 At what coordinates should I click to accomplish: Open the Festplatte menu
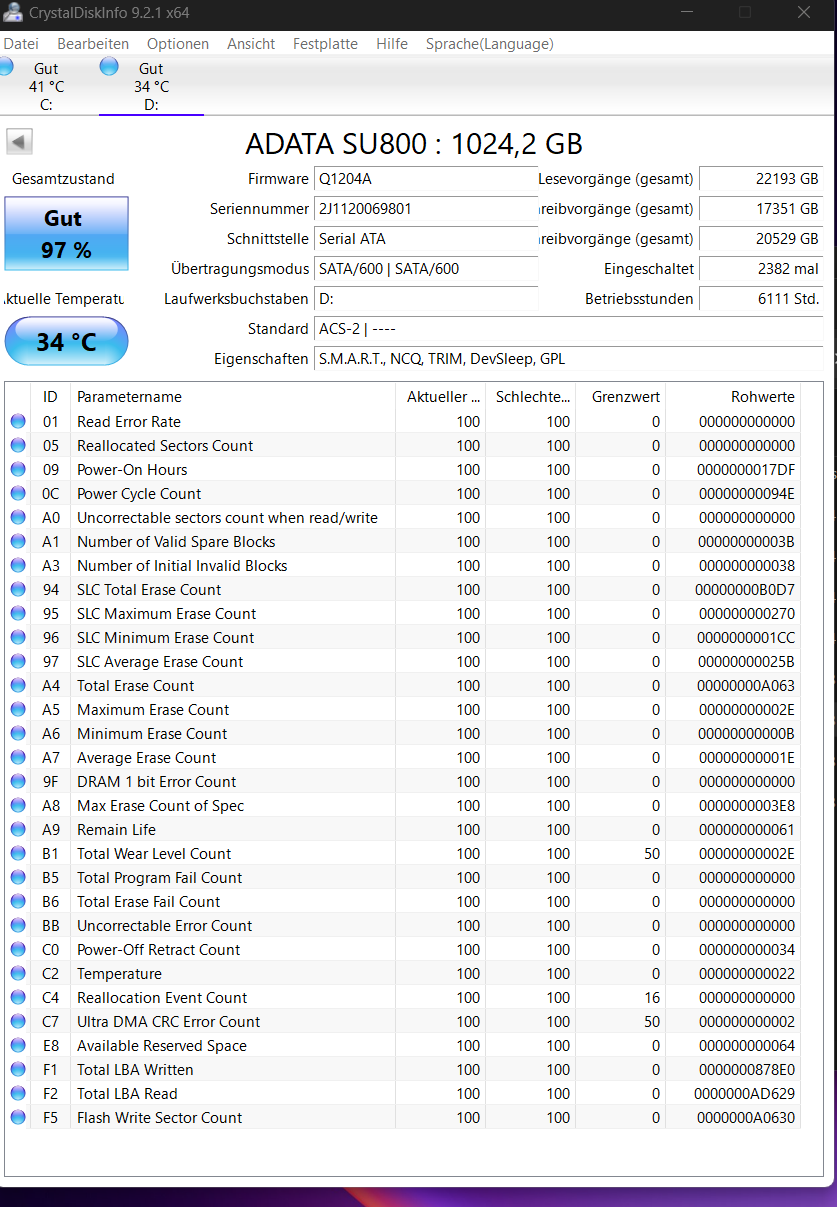(325, 44)
